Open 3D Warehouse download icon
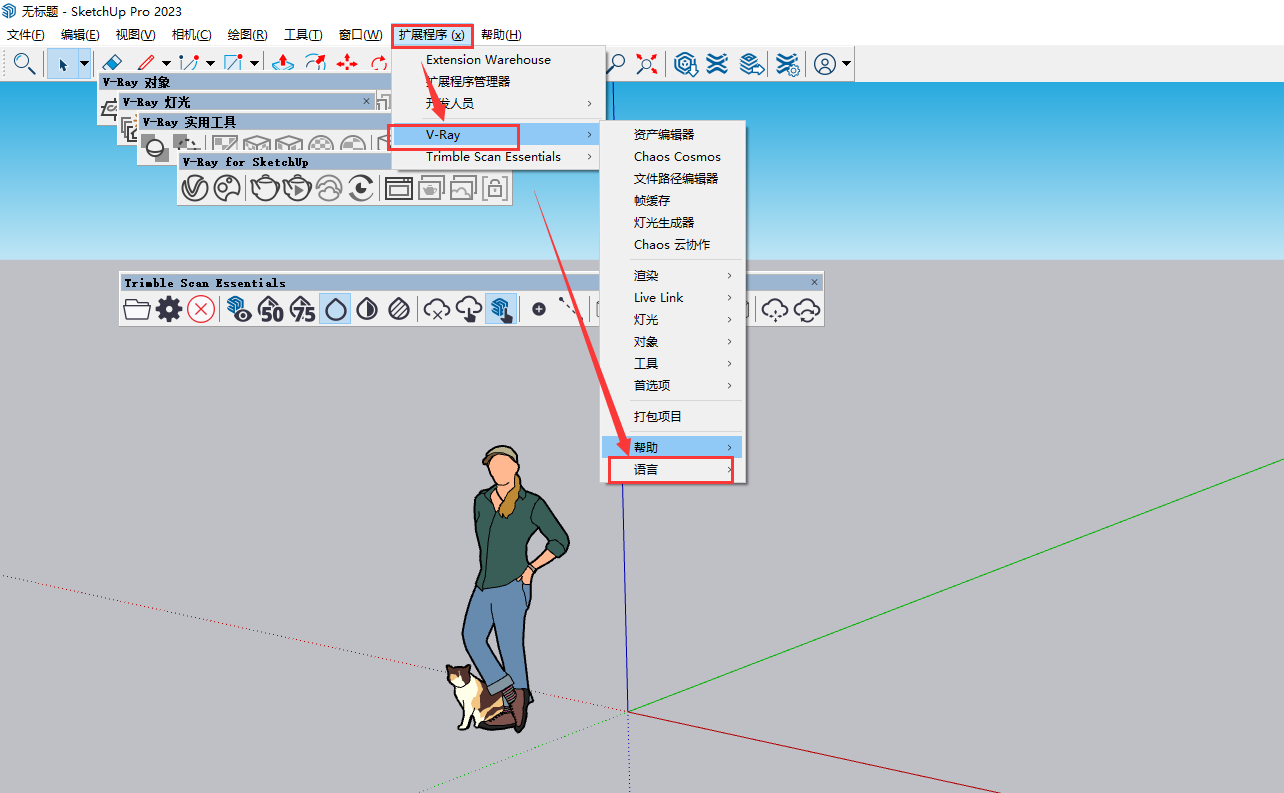The width and height of the screenshot is (1284, 793). (685, 64)
